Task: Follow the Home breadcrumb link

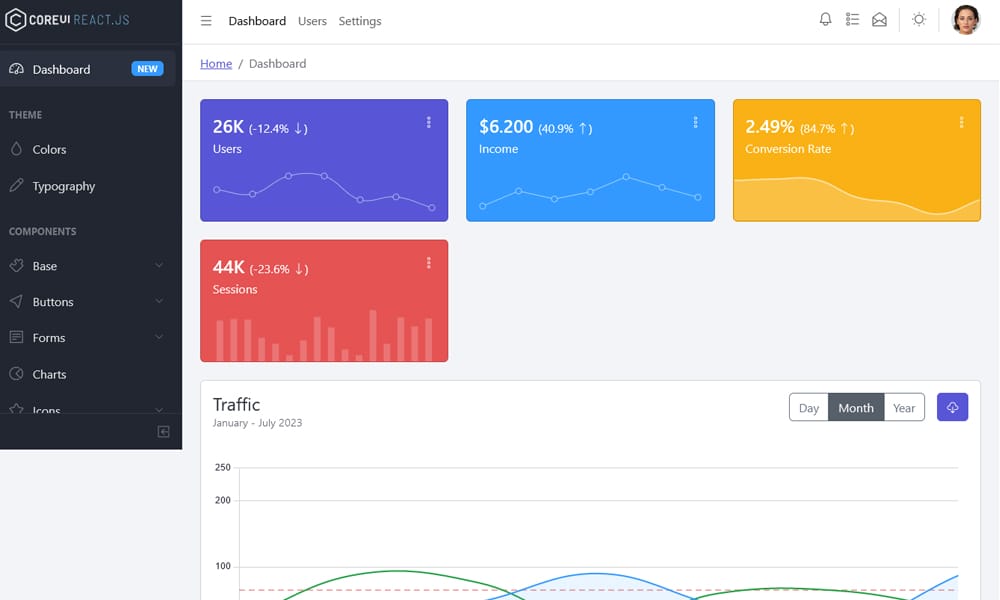Action: [x=216, y=63]
